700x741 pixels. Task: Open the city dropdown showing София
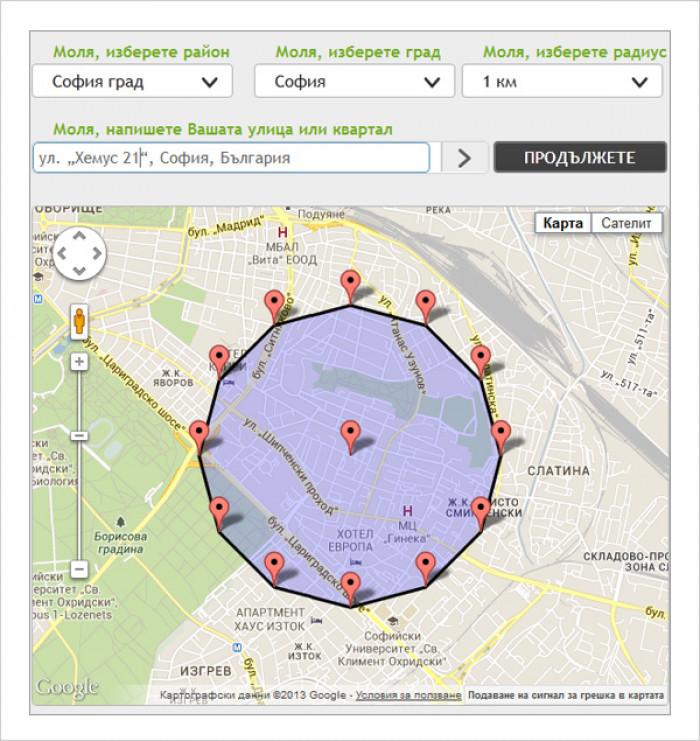coord(354,81)
